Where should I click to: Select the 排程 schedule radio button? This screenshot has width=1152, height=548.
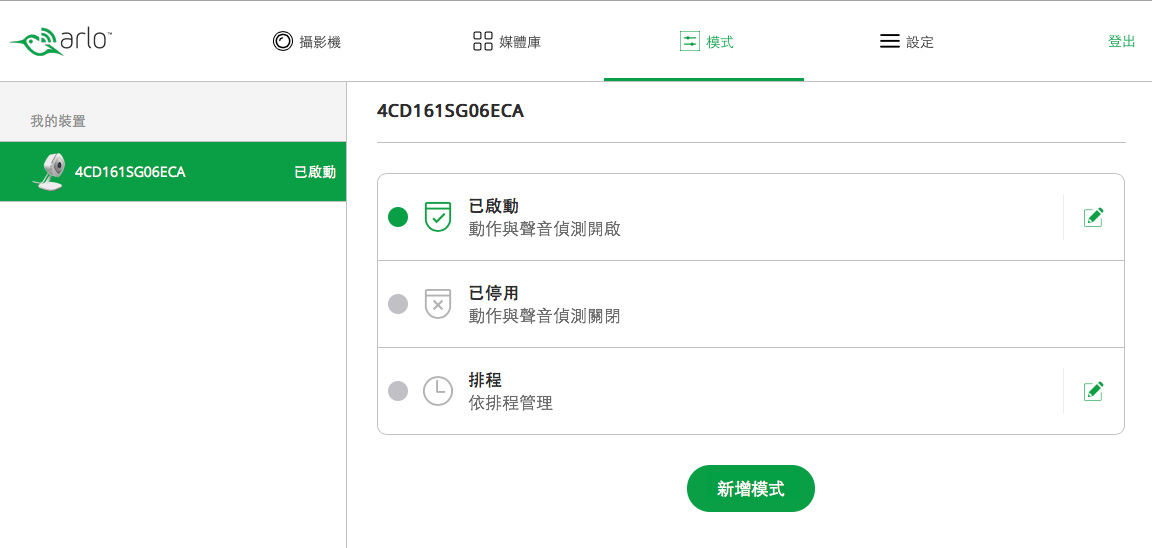pos(397,391)
